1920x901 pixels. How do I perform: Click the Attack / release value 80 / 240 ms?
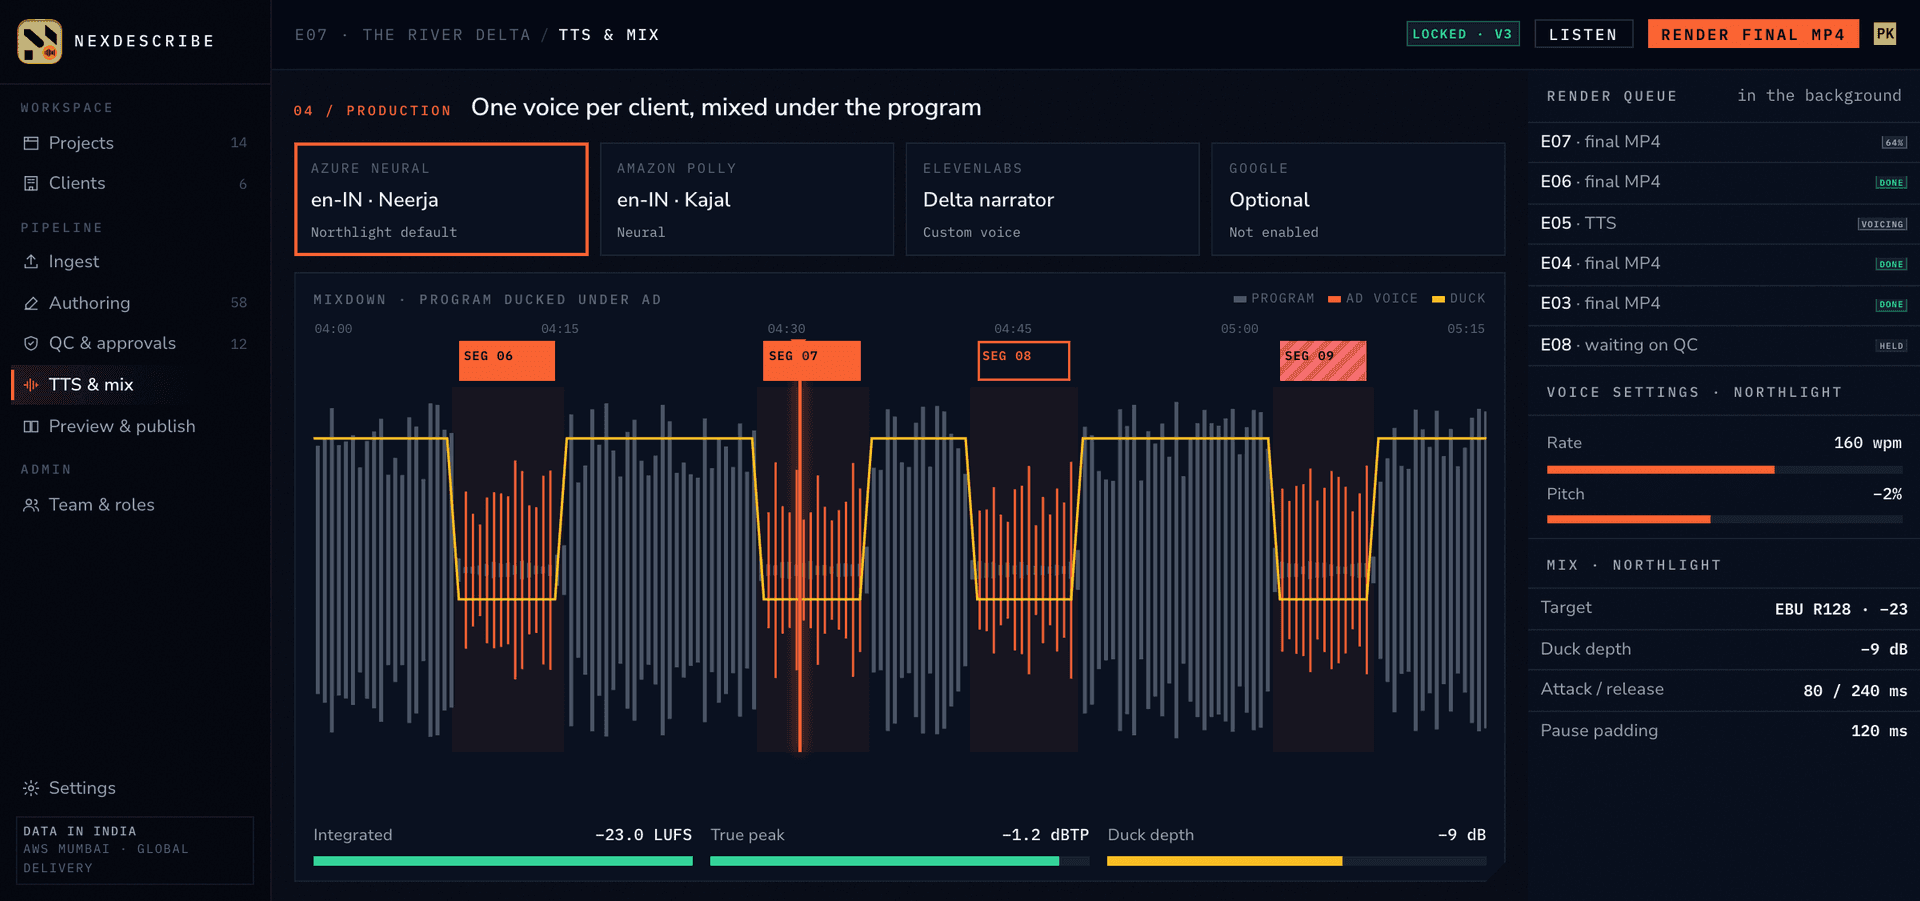tap(1855, 691)
